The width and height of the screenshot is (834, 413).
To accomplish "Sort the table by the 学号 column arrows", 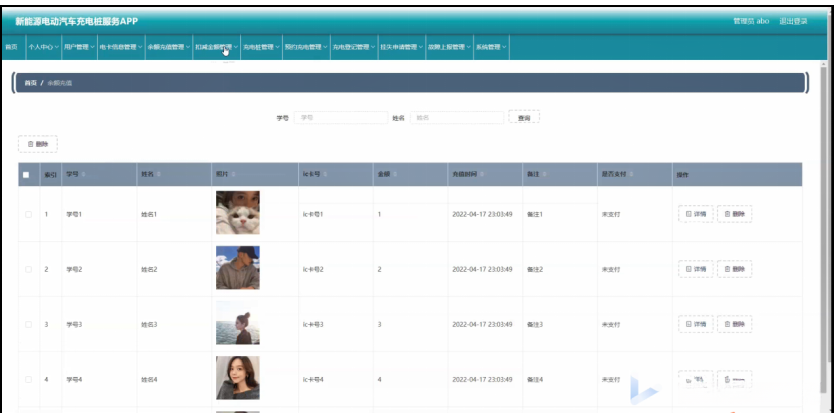I will [x=83, y=175].
